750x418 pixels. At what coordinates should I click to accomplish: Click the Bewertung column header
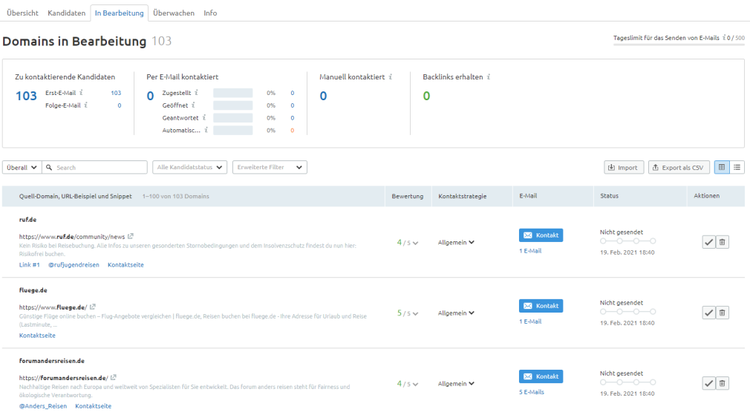[x=408, y=196]
